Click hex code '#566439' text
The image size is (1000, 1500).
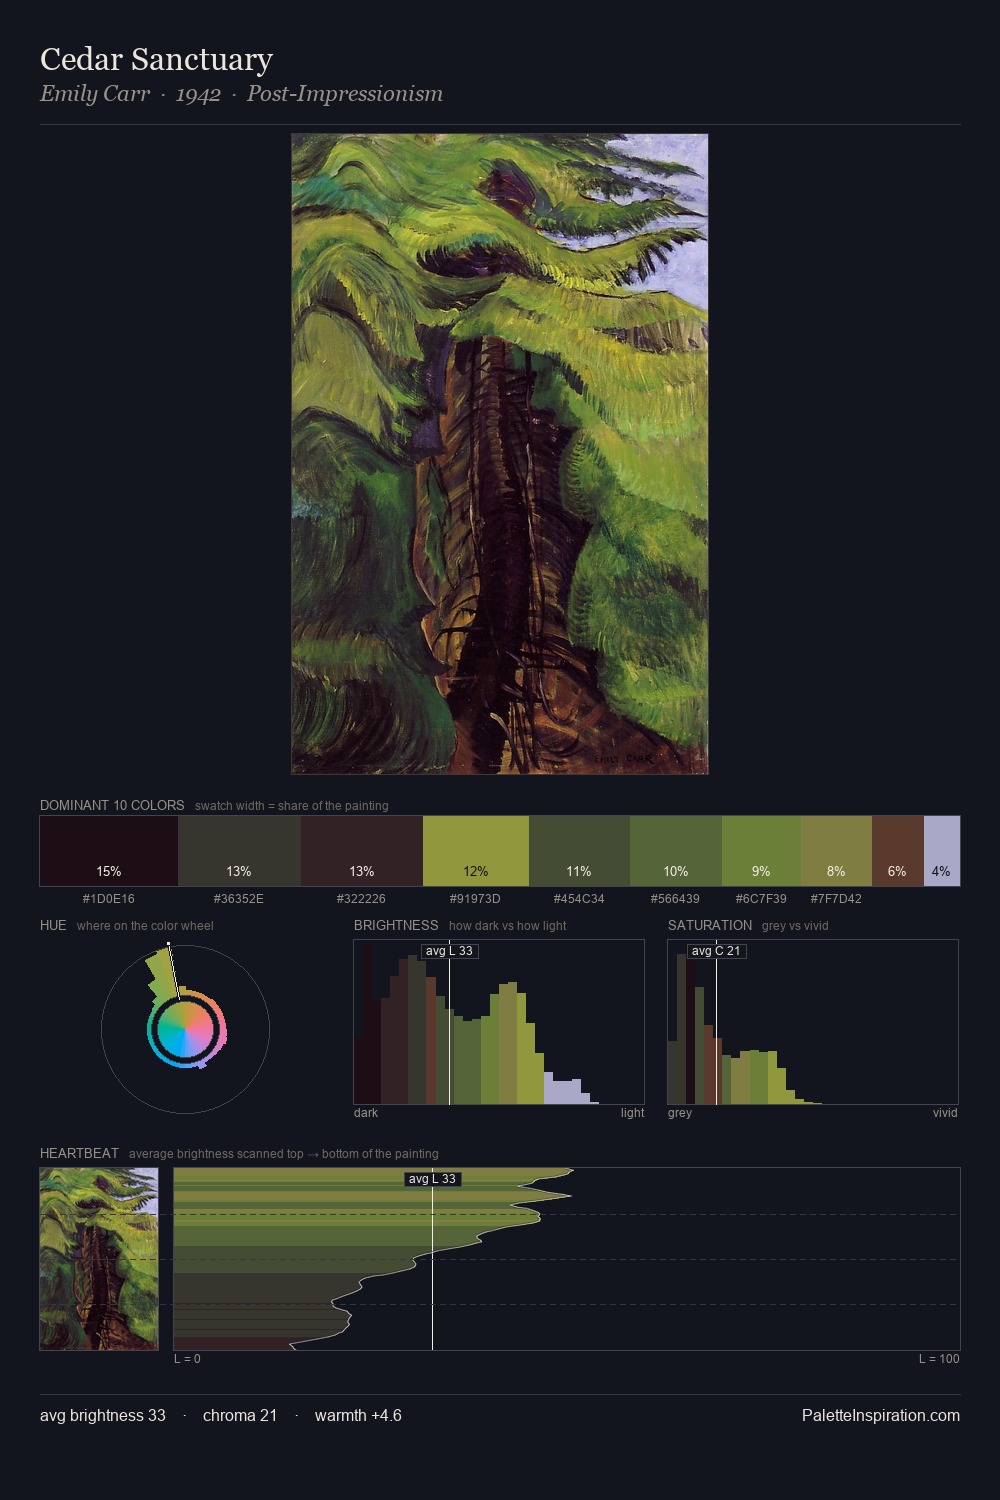(x=675, y=898)
